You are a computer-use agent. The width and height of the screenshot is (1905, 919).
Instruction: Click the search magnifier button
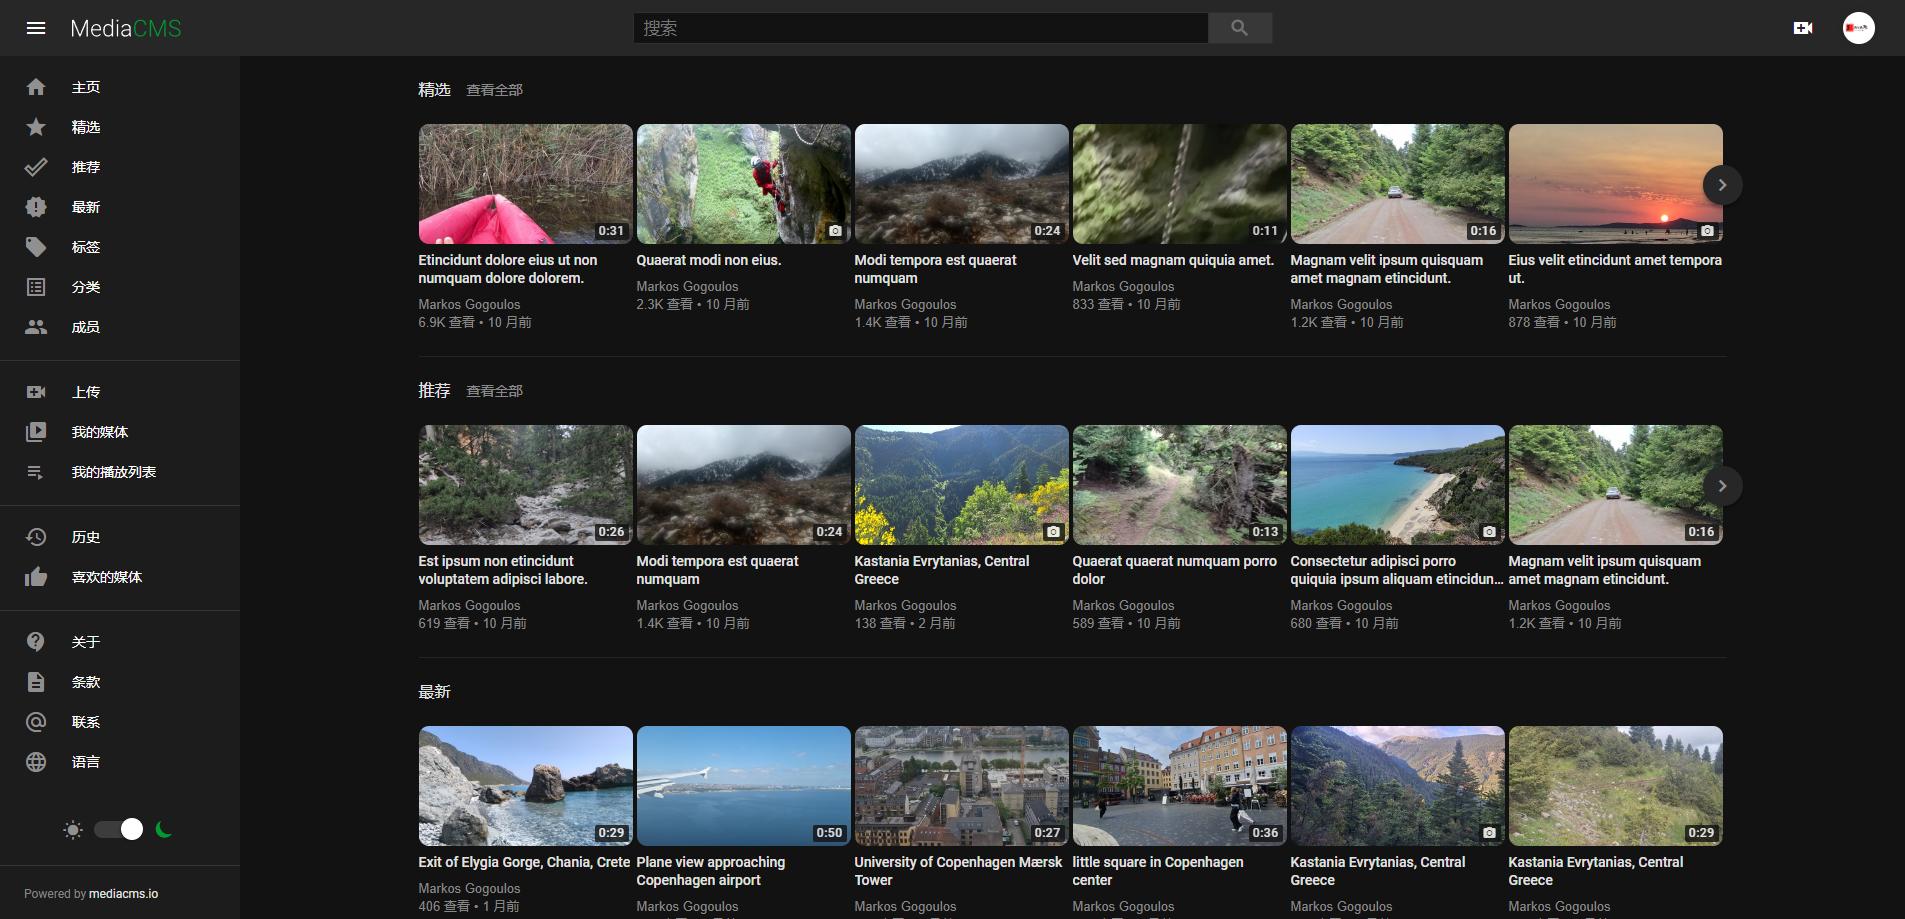coord(1239,28)
